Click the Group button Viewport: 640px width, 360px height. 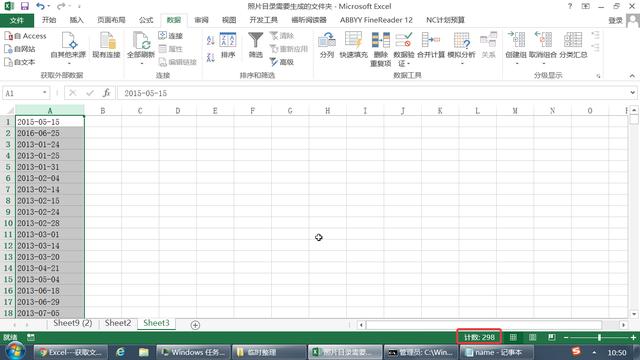point(516,47)
